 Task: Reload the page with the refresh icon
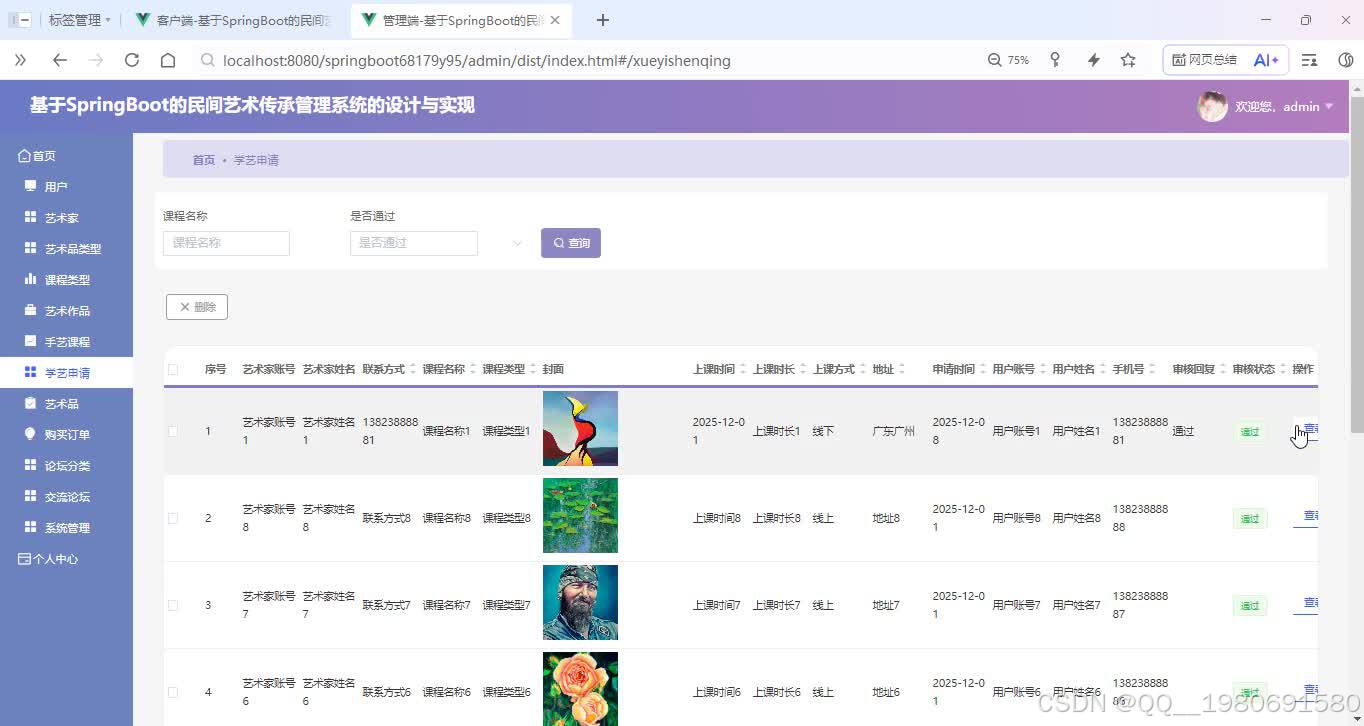point(131,60)
